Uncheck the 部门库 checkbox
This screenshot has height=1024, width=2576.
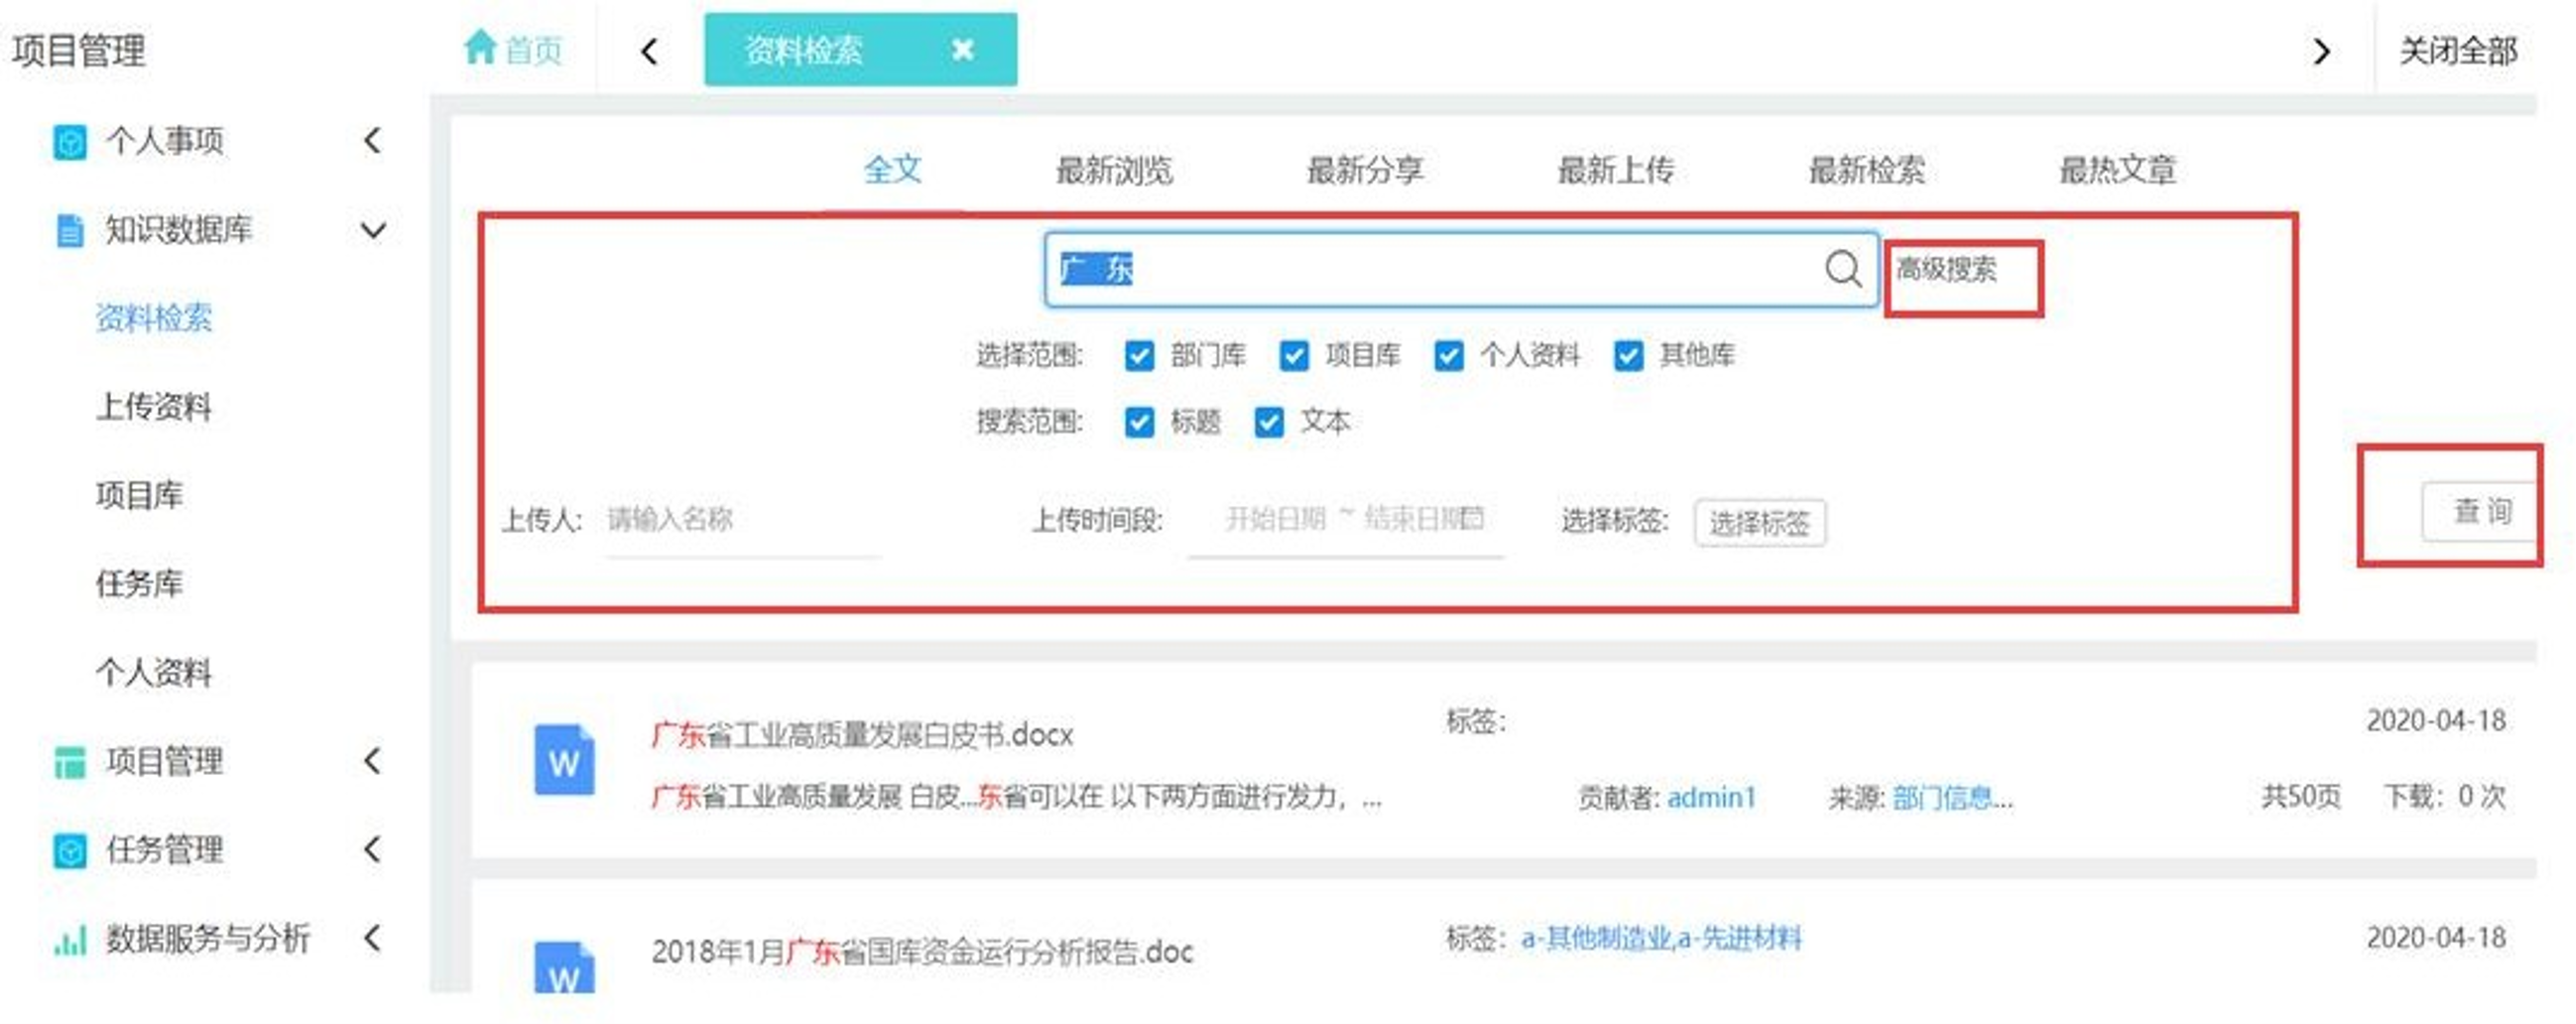(1139, 356)
